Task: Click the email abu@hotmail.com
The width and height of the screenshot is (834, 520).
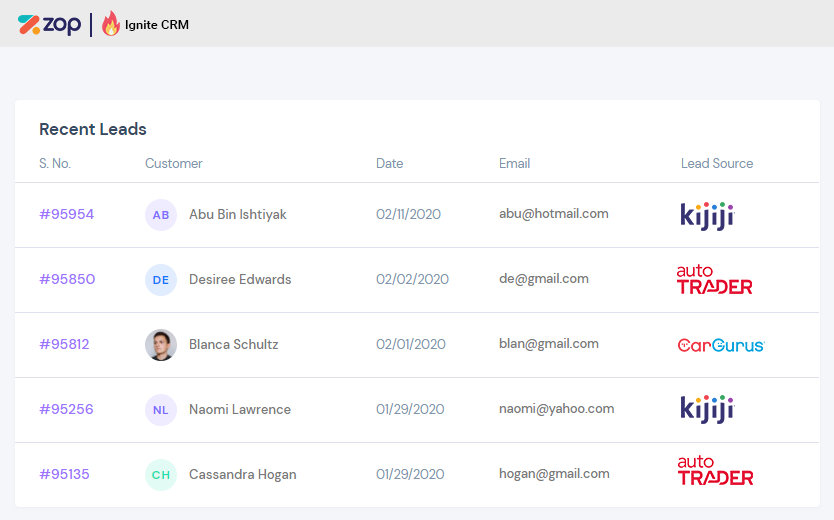Action: coord(554,214)
